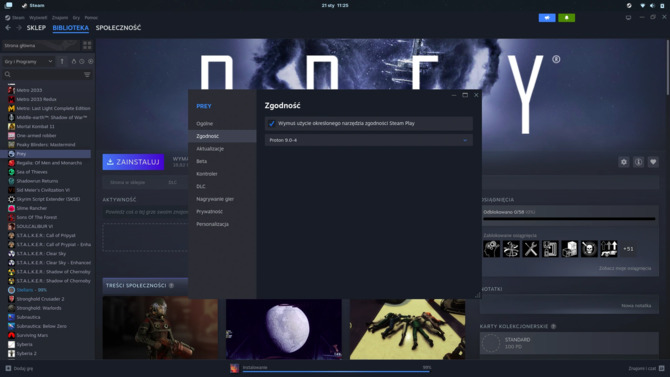Click the skull achievement icon
The height and width of the screenshot is (377, 670).
589,249
